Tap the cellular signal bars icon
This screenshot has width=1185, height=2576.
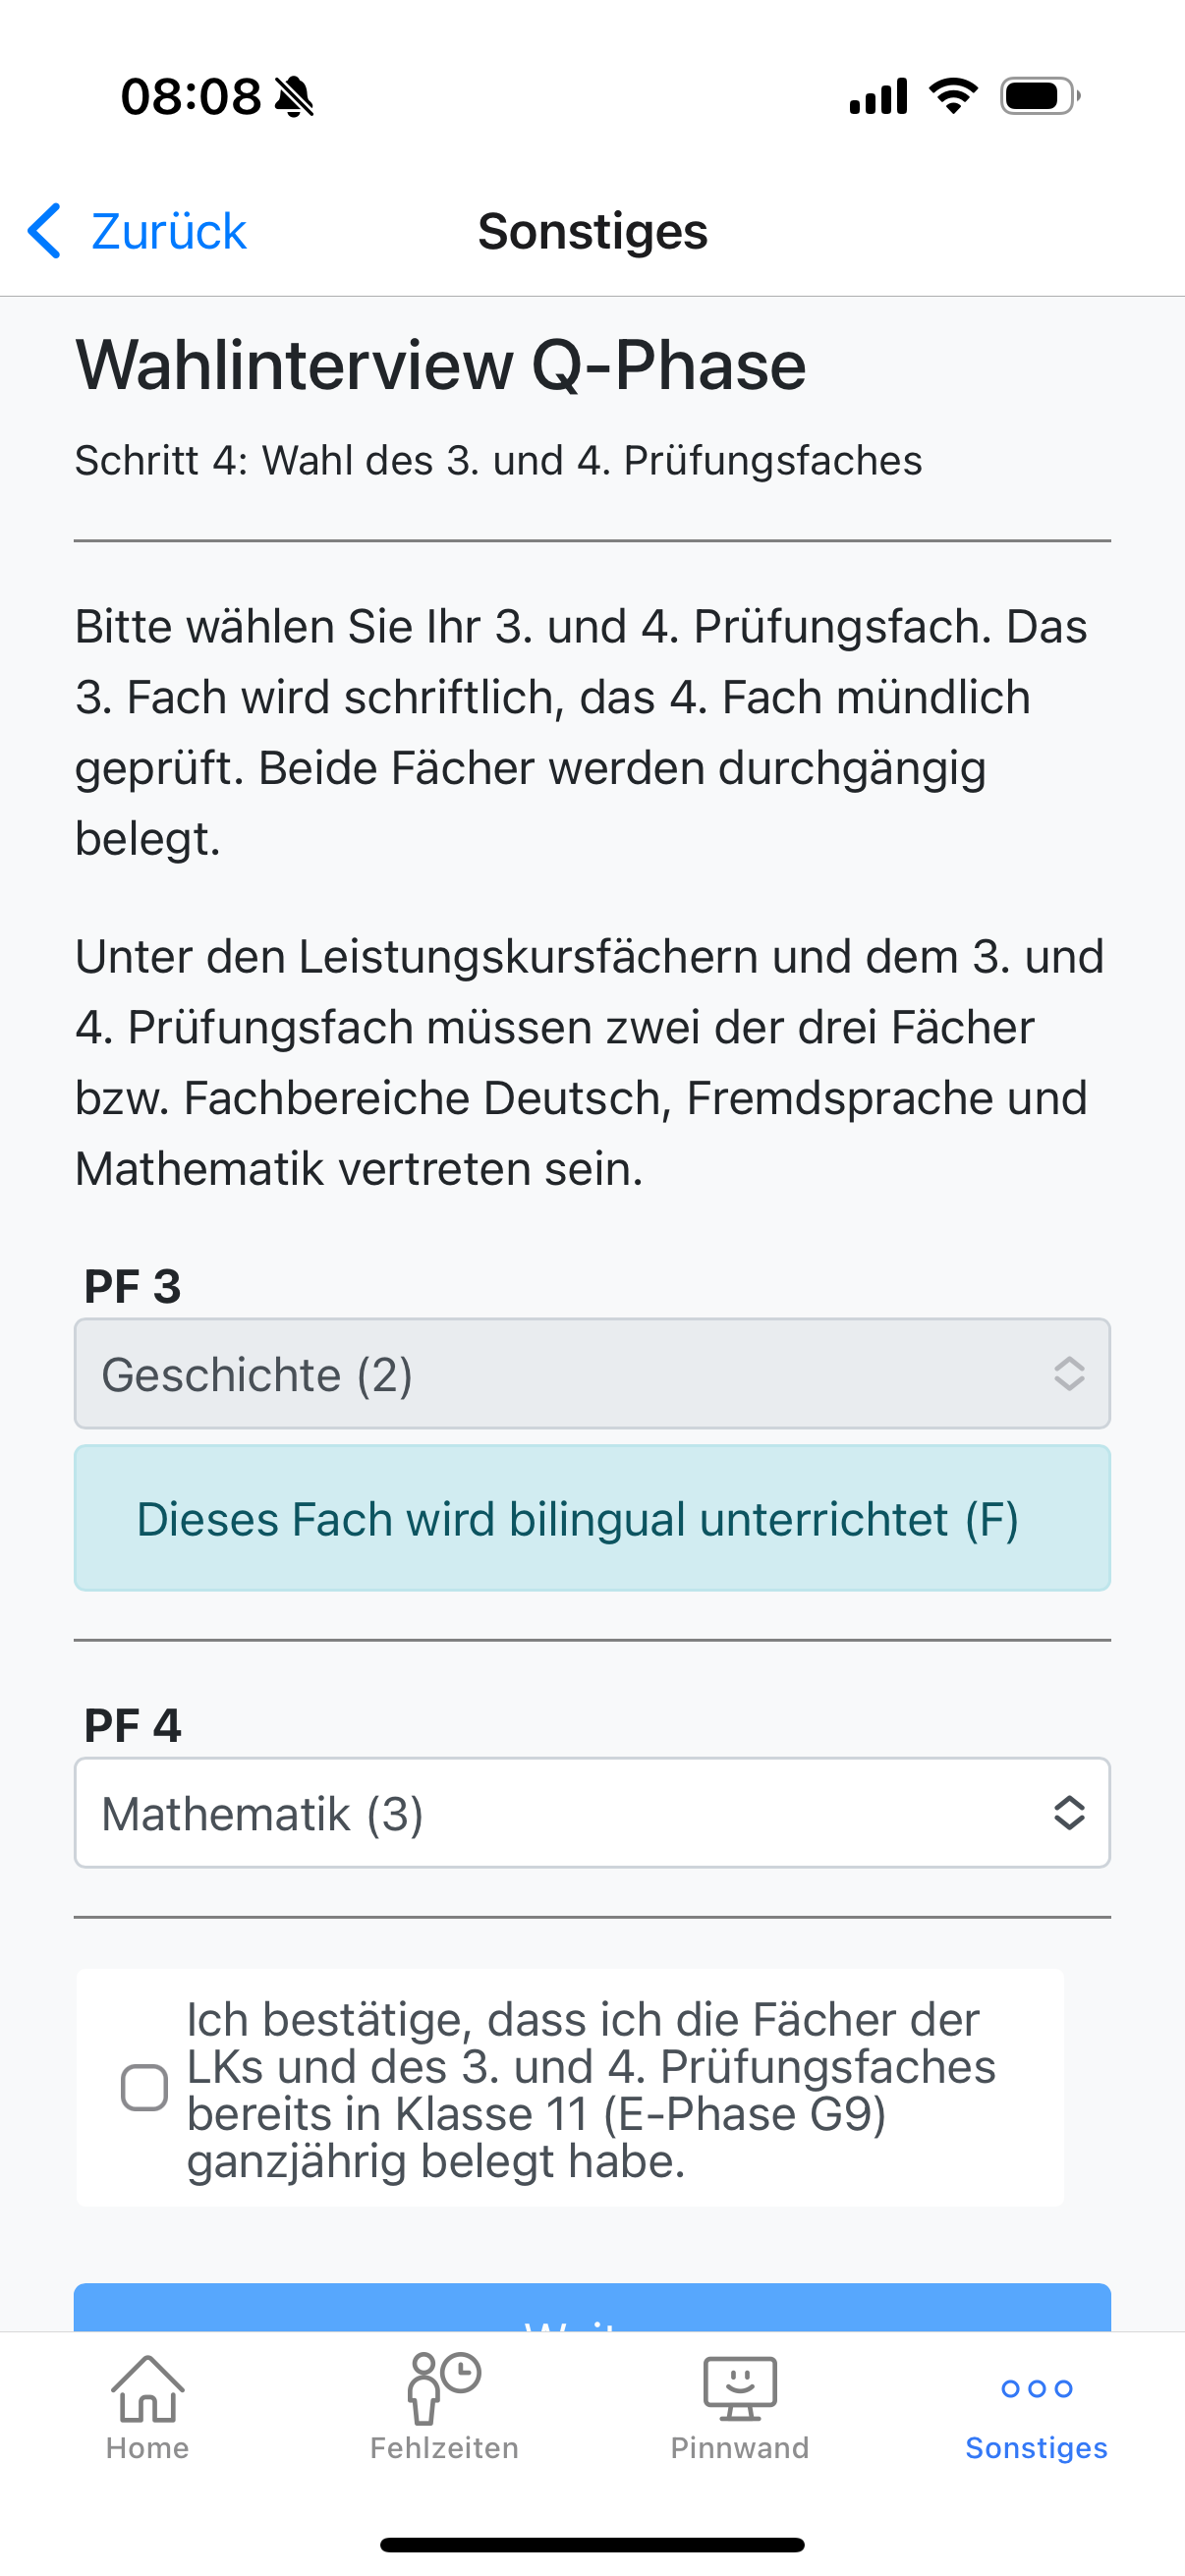878,96
